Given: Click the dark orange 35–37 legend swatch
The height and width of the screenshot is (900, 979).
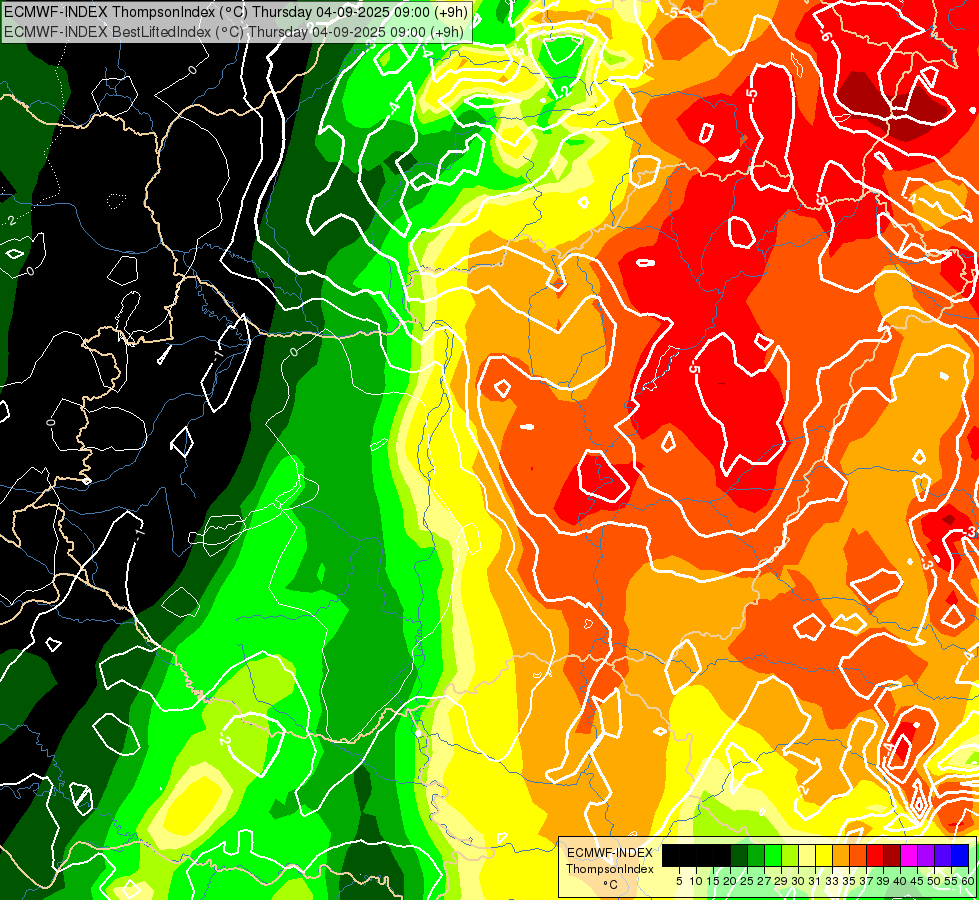Looking at the screenshot, I should coord(858,855).
